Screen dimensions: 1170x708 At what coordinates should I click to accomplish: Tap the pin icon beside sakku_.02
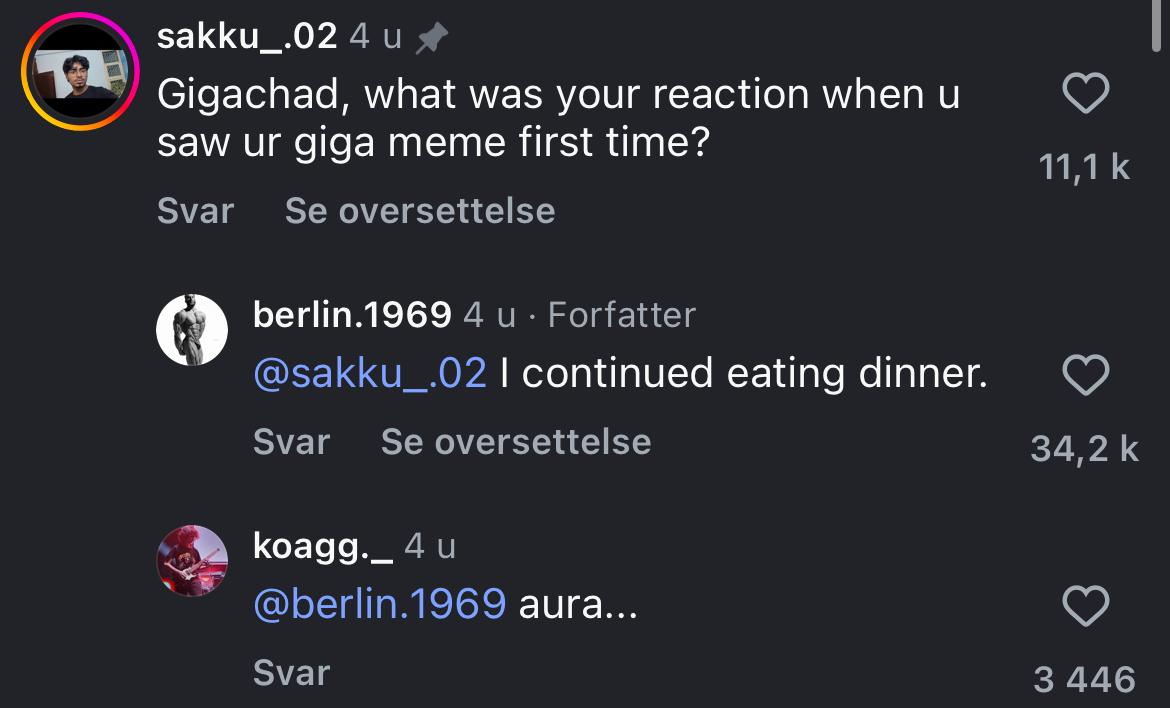(431, 38)
